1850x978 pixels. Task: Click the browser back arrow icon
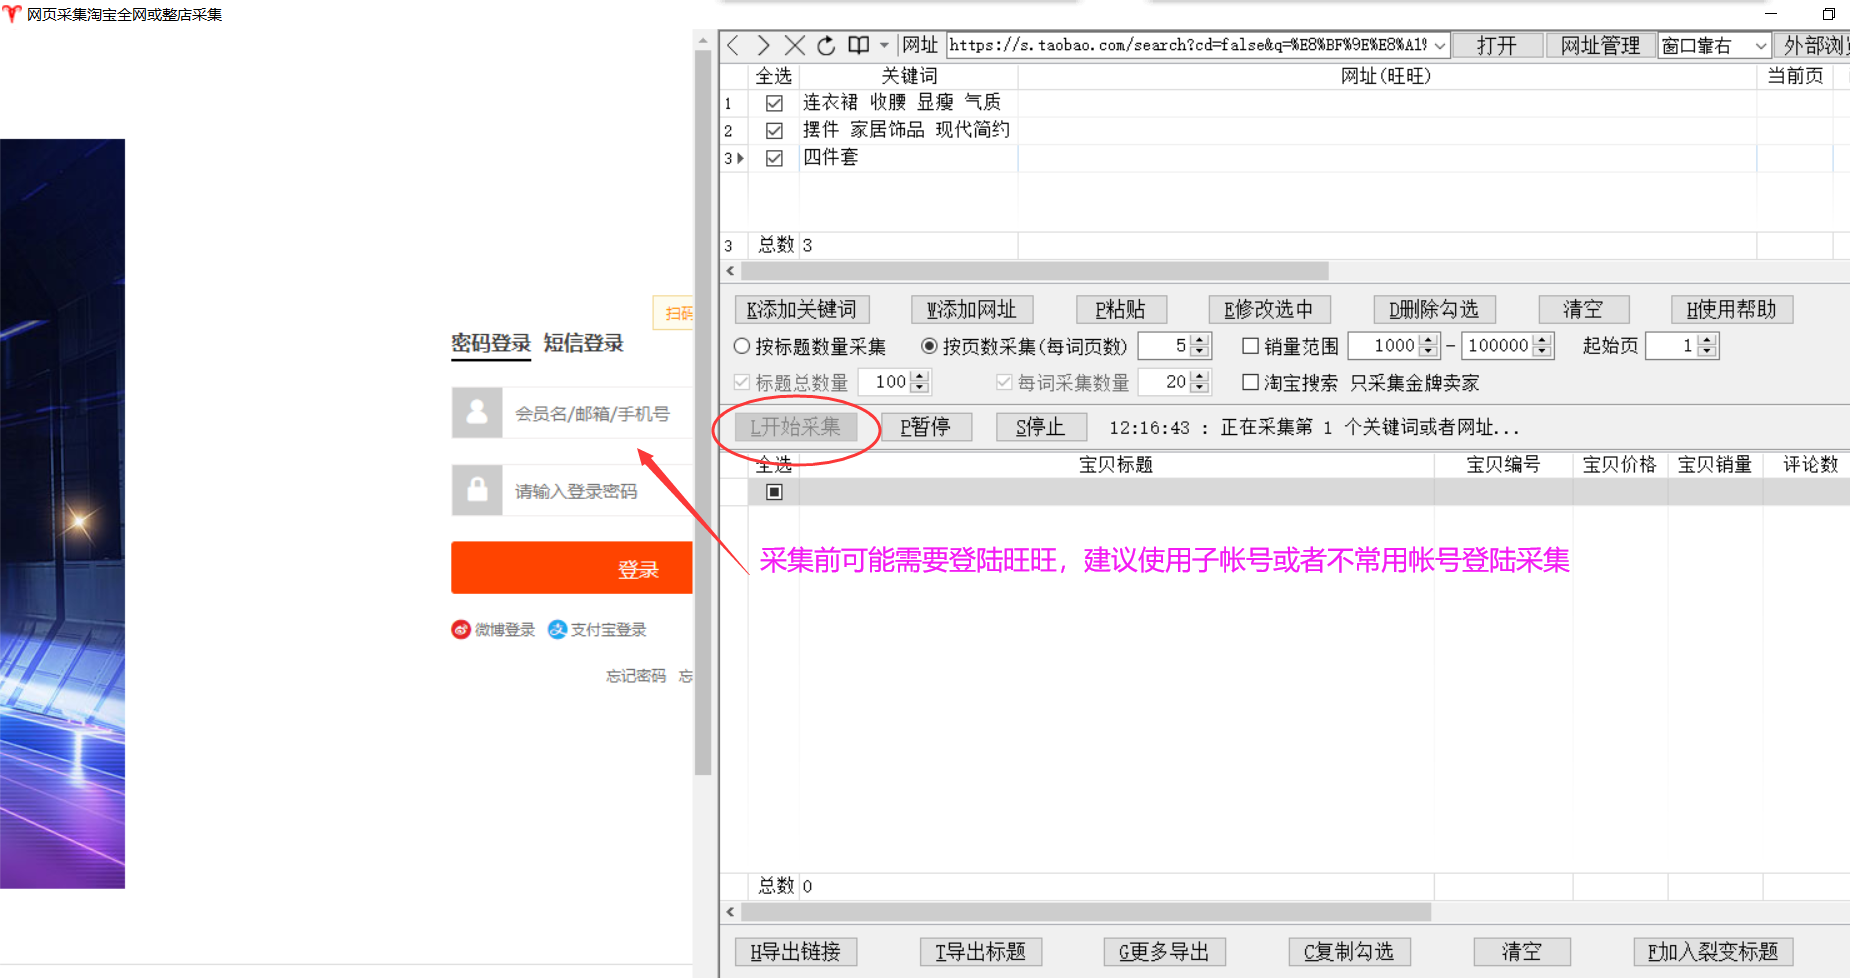[x=734, y=45]
